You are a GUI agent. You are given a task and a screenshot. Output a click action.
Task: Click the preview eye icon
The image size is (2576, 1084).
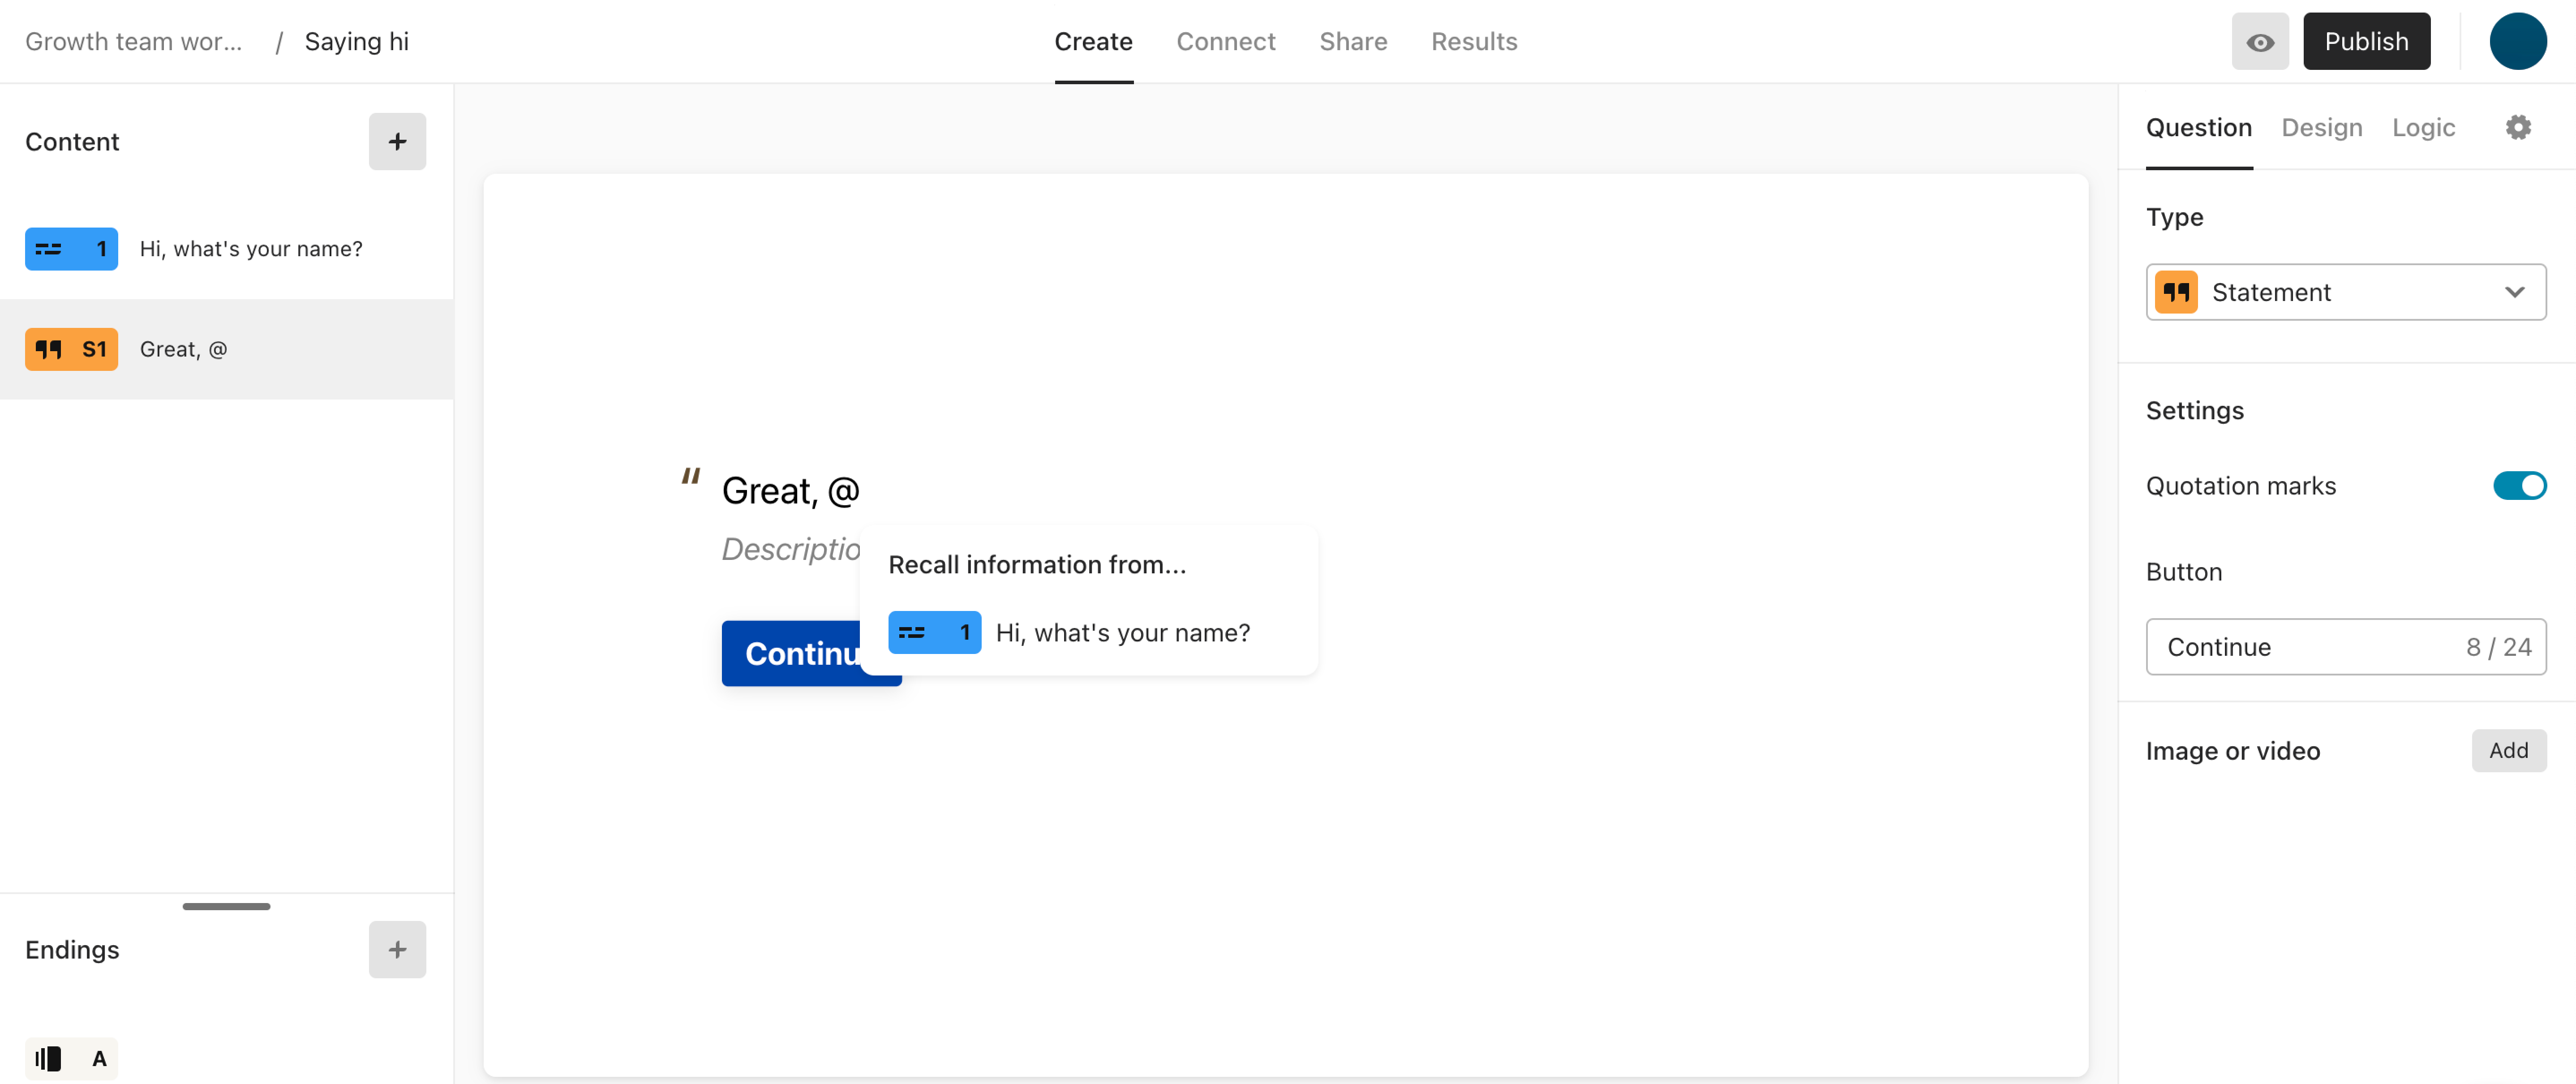pos(2259,41)
